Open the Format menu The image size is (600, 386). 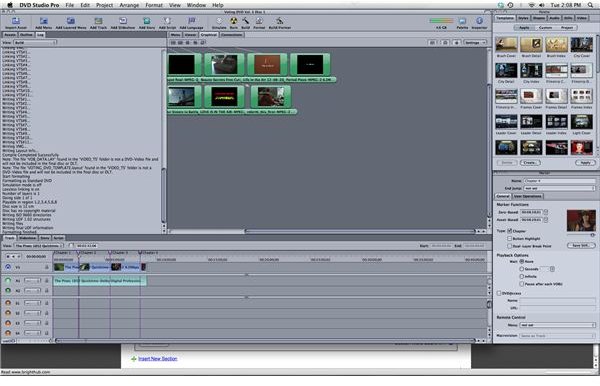coord(154,5)
